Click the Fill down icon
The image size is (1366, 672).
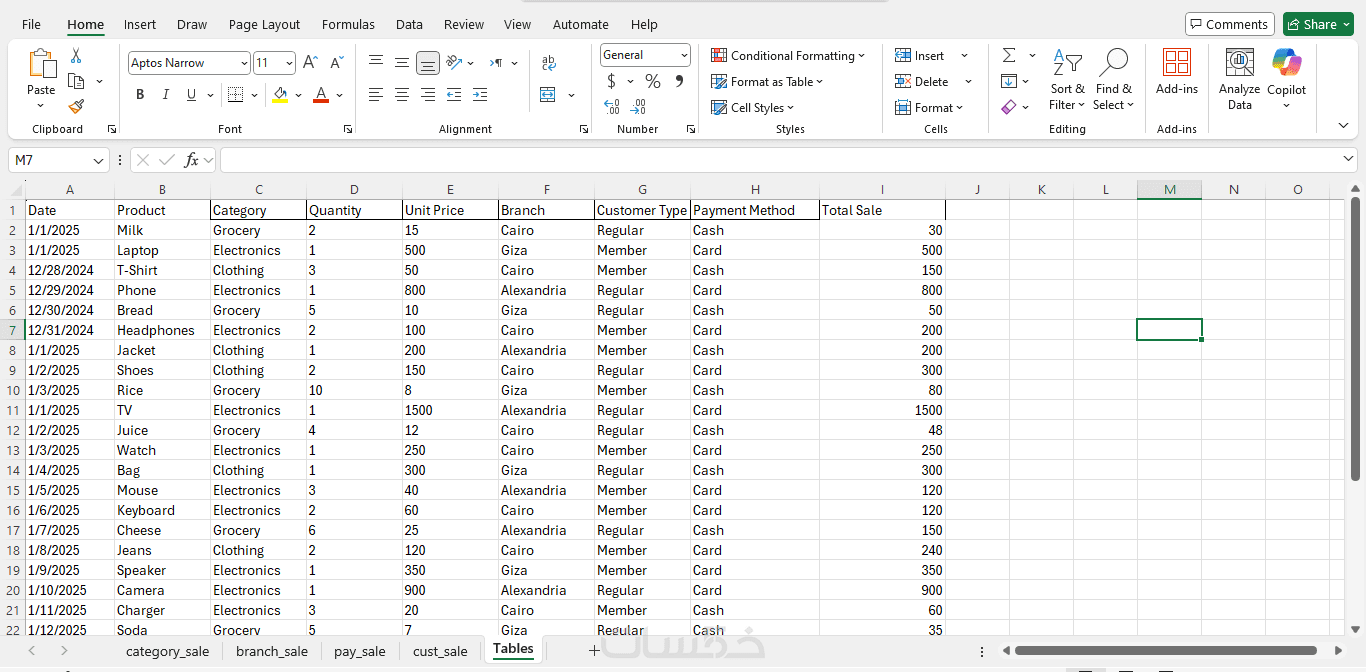point(1009,81)
